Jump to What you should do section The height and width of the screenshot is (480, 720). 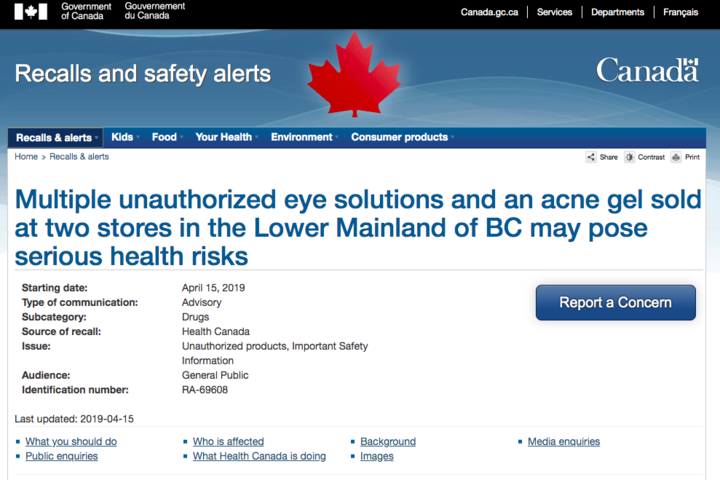point(71,441)
